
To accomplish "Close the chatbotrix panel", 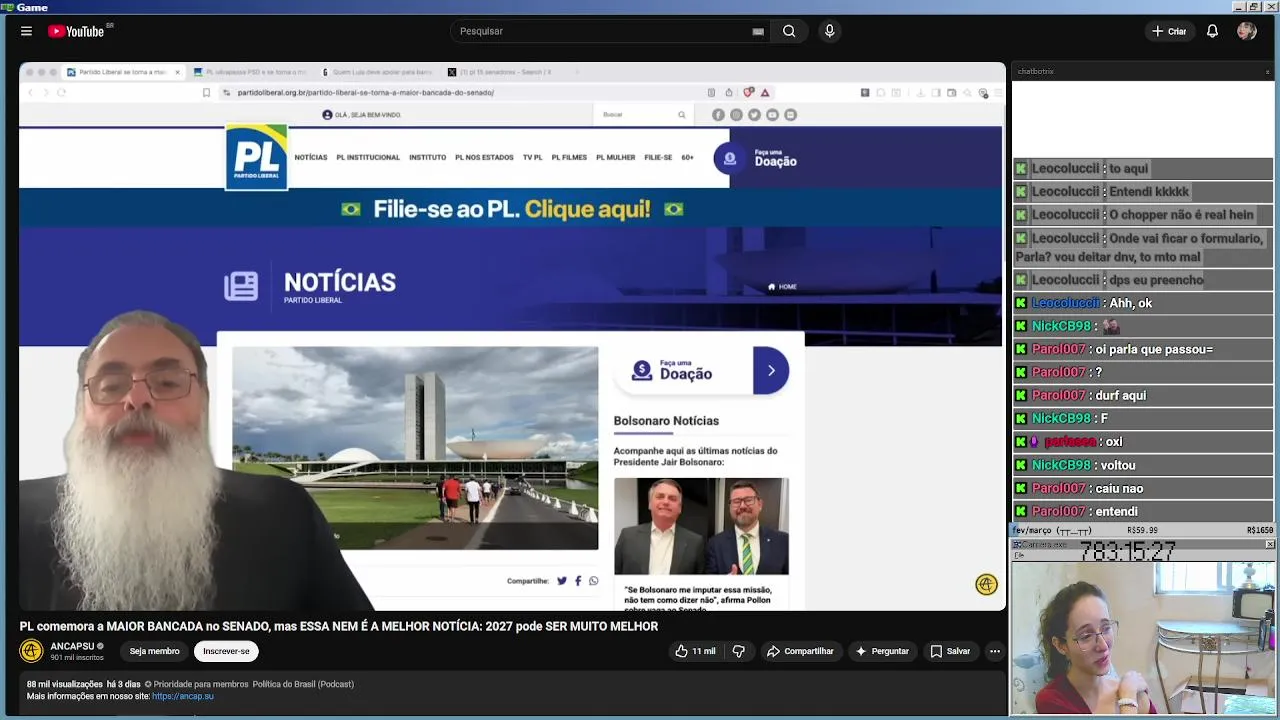I will tap(1268, 71).
